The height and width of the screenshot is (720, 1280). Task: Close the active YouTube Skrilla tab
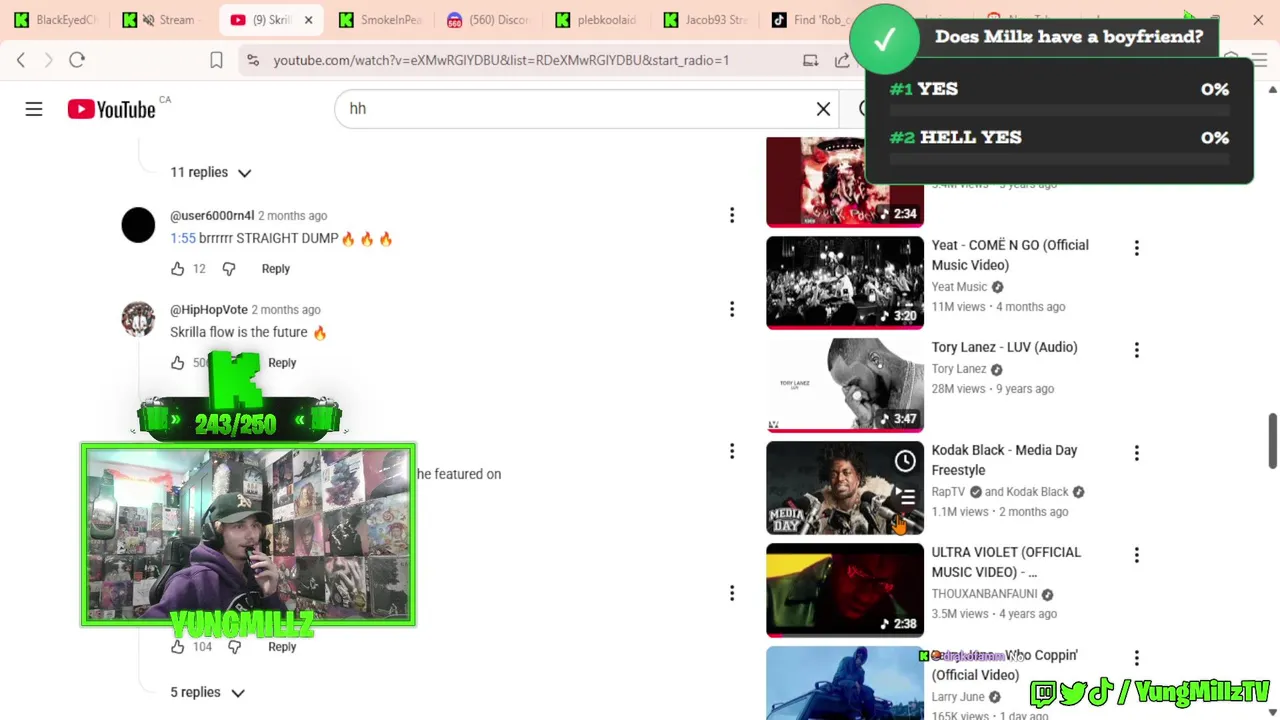[x=308, y=19]
